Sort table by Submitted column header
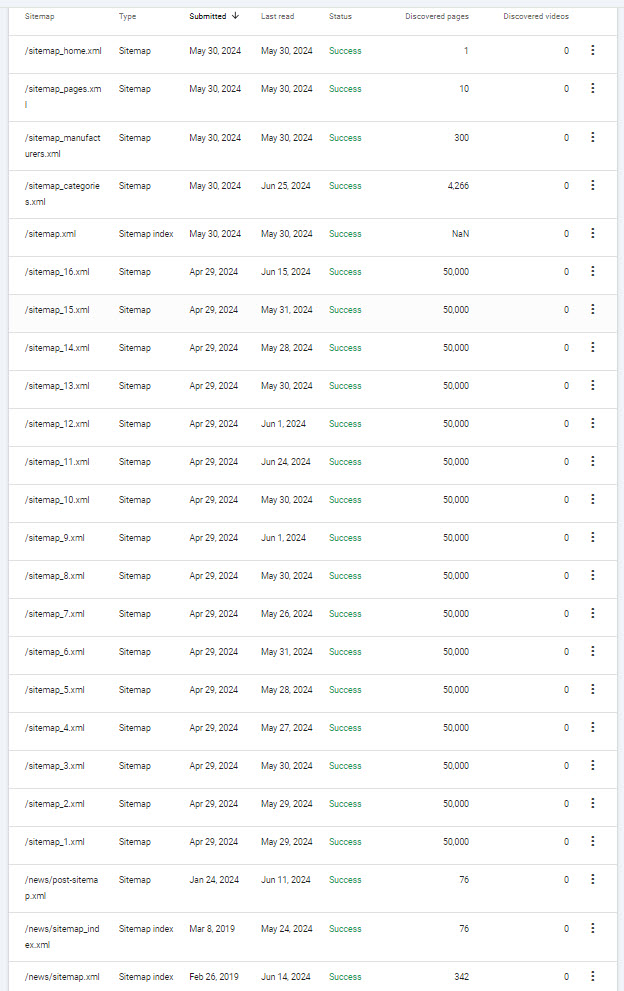 [x=207, y=16]
